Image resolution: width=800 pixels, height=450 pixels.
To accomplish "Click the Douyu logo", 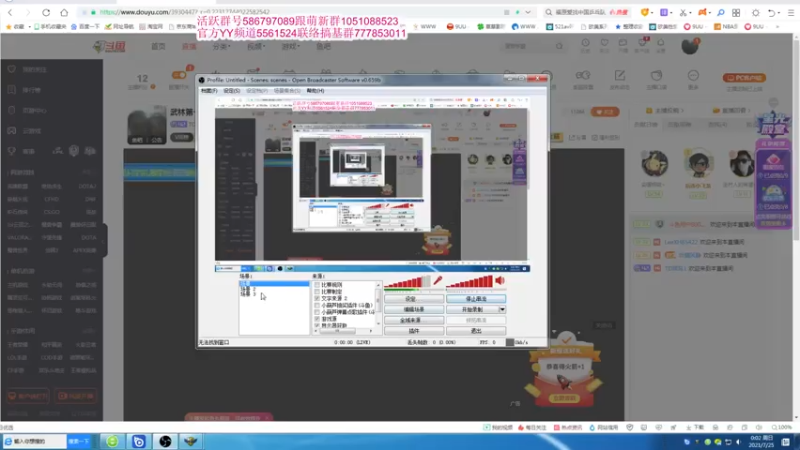I will tap(109, 46).
